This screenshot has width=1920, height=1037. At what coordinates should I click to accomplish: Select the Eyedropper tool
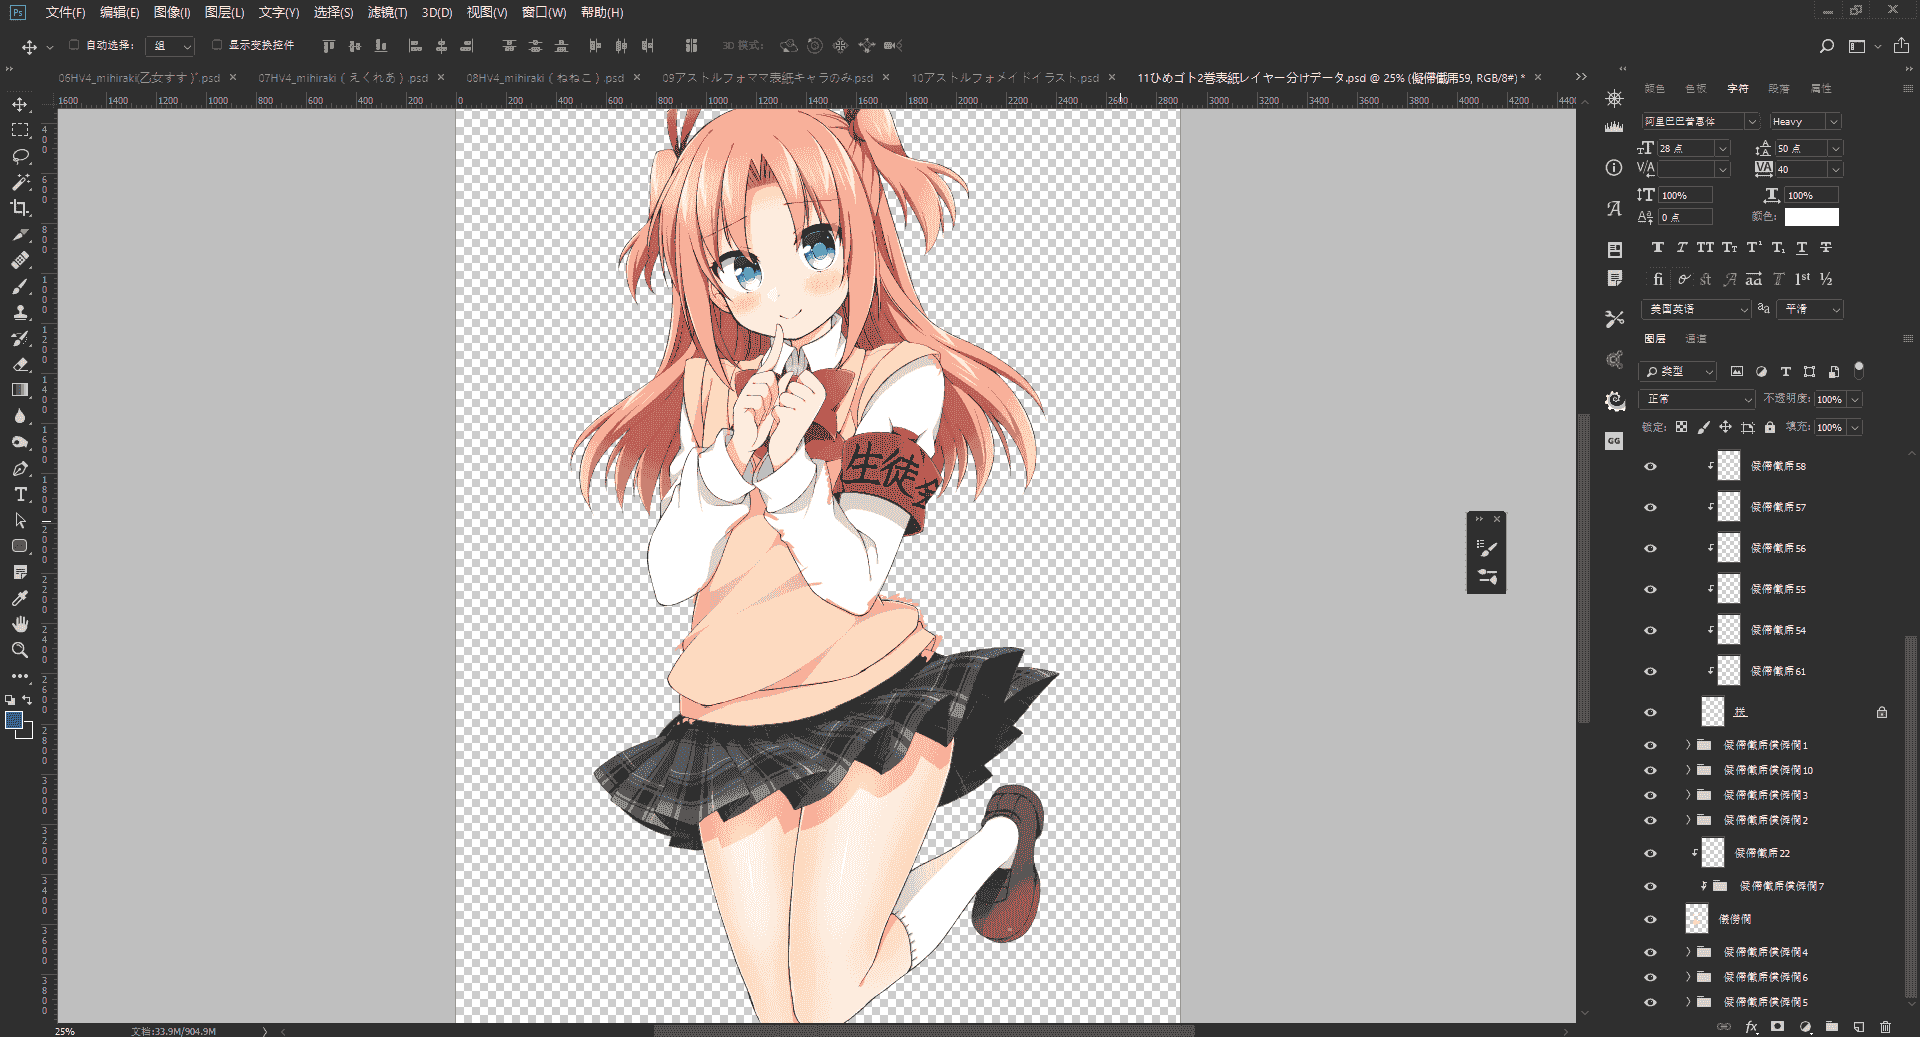[20, 598]
